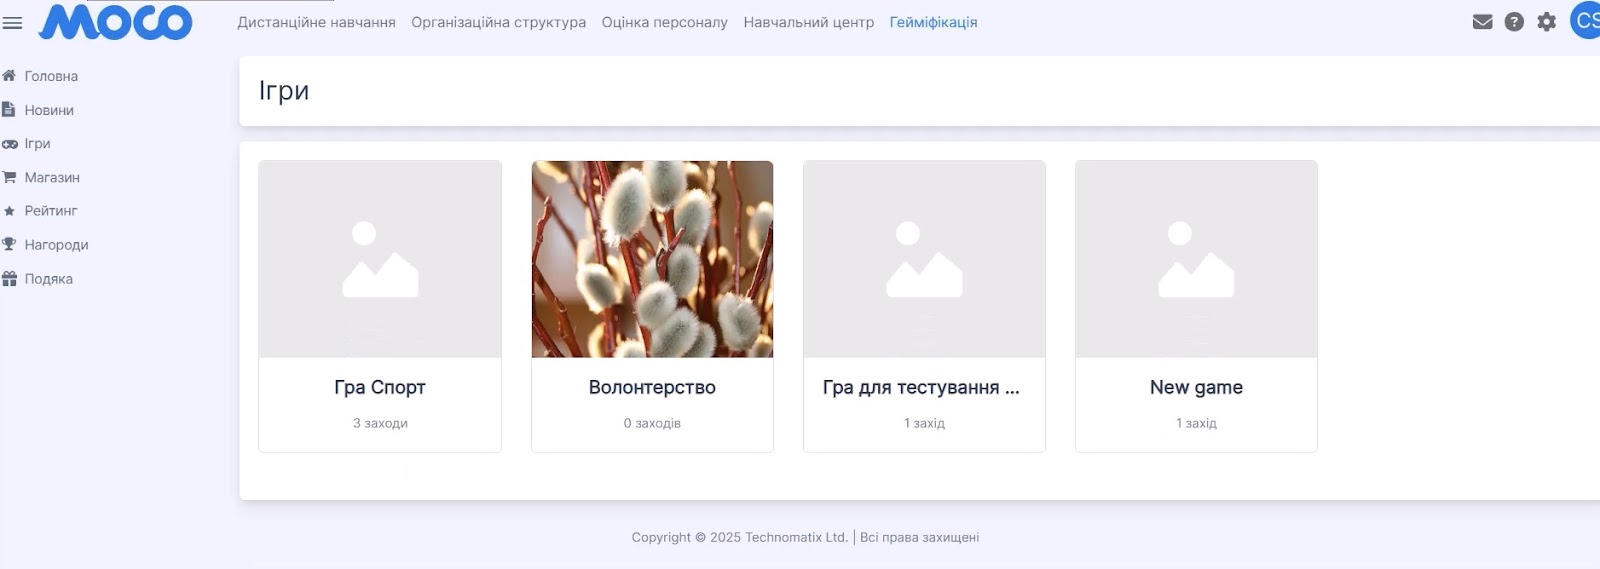1600x569 pixels.
Task: Click the gamepad icon beside Ігри
Action: point(10,144)
